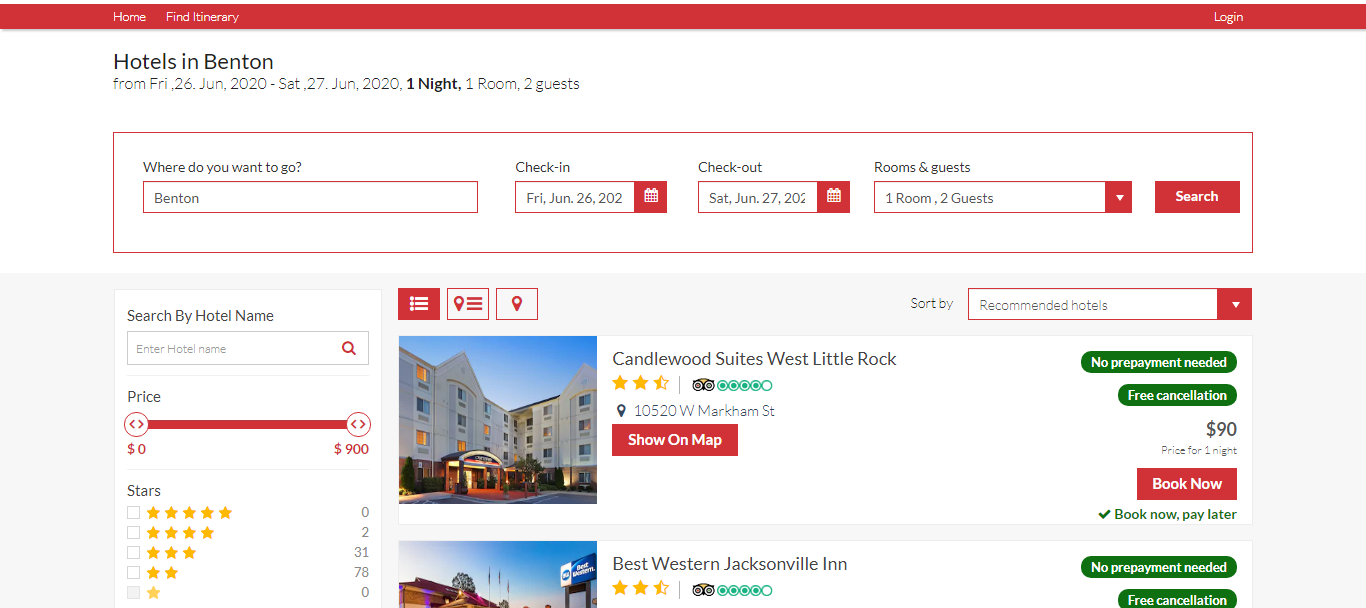Book Candlewood Suites West Little Rock now
Viewport: 1366px width, 608px height.
tap(1187, 484)
